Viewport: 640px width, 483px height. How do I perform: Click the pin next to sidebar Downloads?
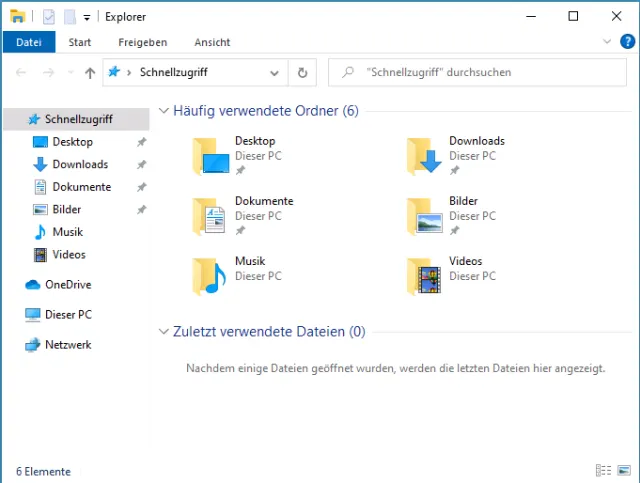click(x=141, y=165)
